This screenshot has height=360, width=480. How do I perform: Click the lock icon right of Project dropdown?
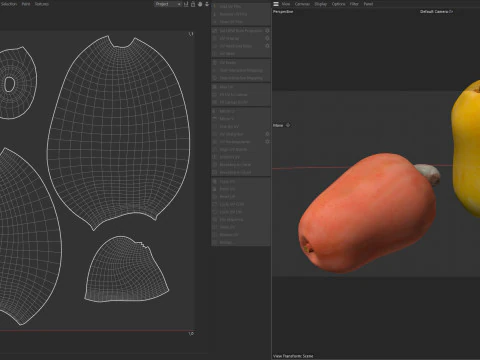(193, 4)
